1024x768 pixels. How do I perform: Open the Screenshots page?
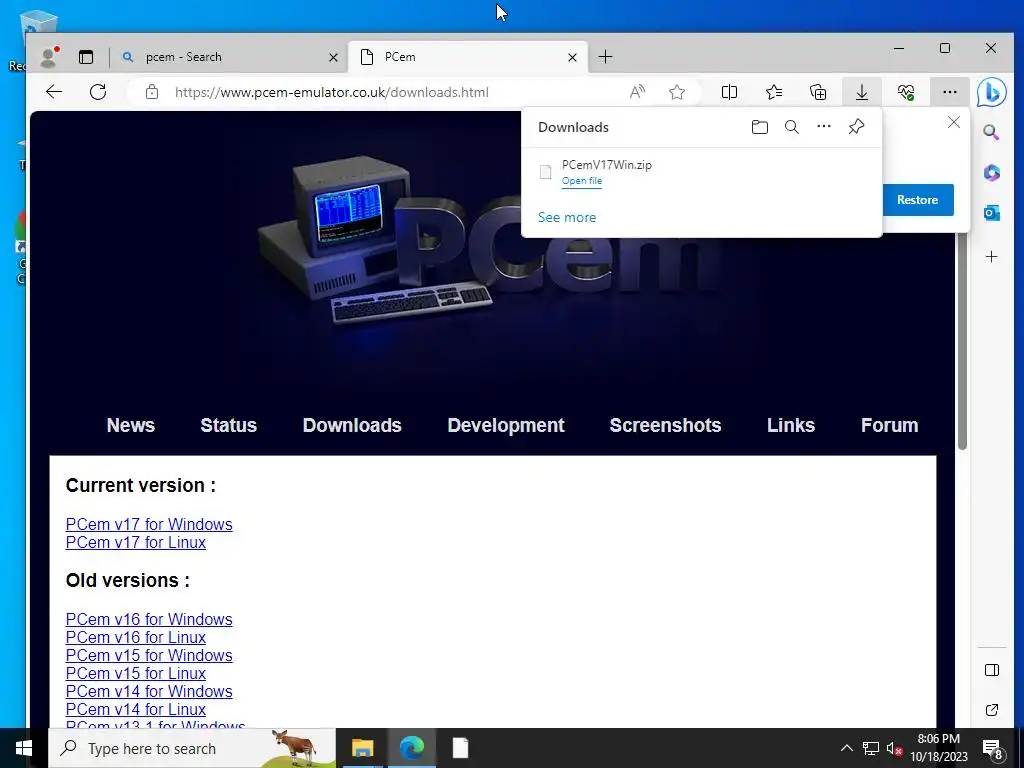tap(665, 425)
